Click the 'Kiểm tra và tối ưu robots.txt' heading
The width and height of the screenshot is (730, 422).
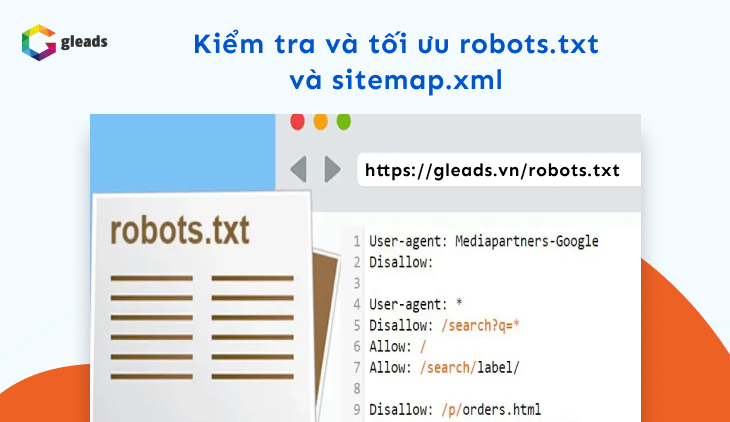[x=397, y=45]
